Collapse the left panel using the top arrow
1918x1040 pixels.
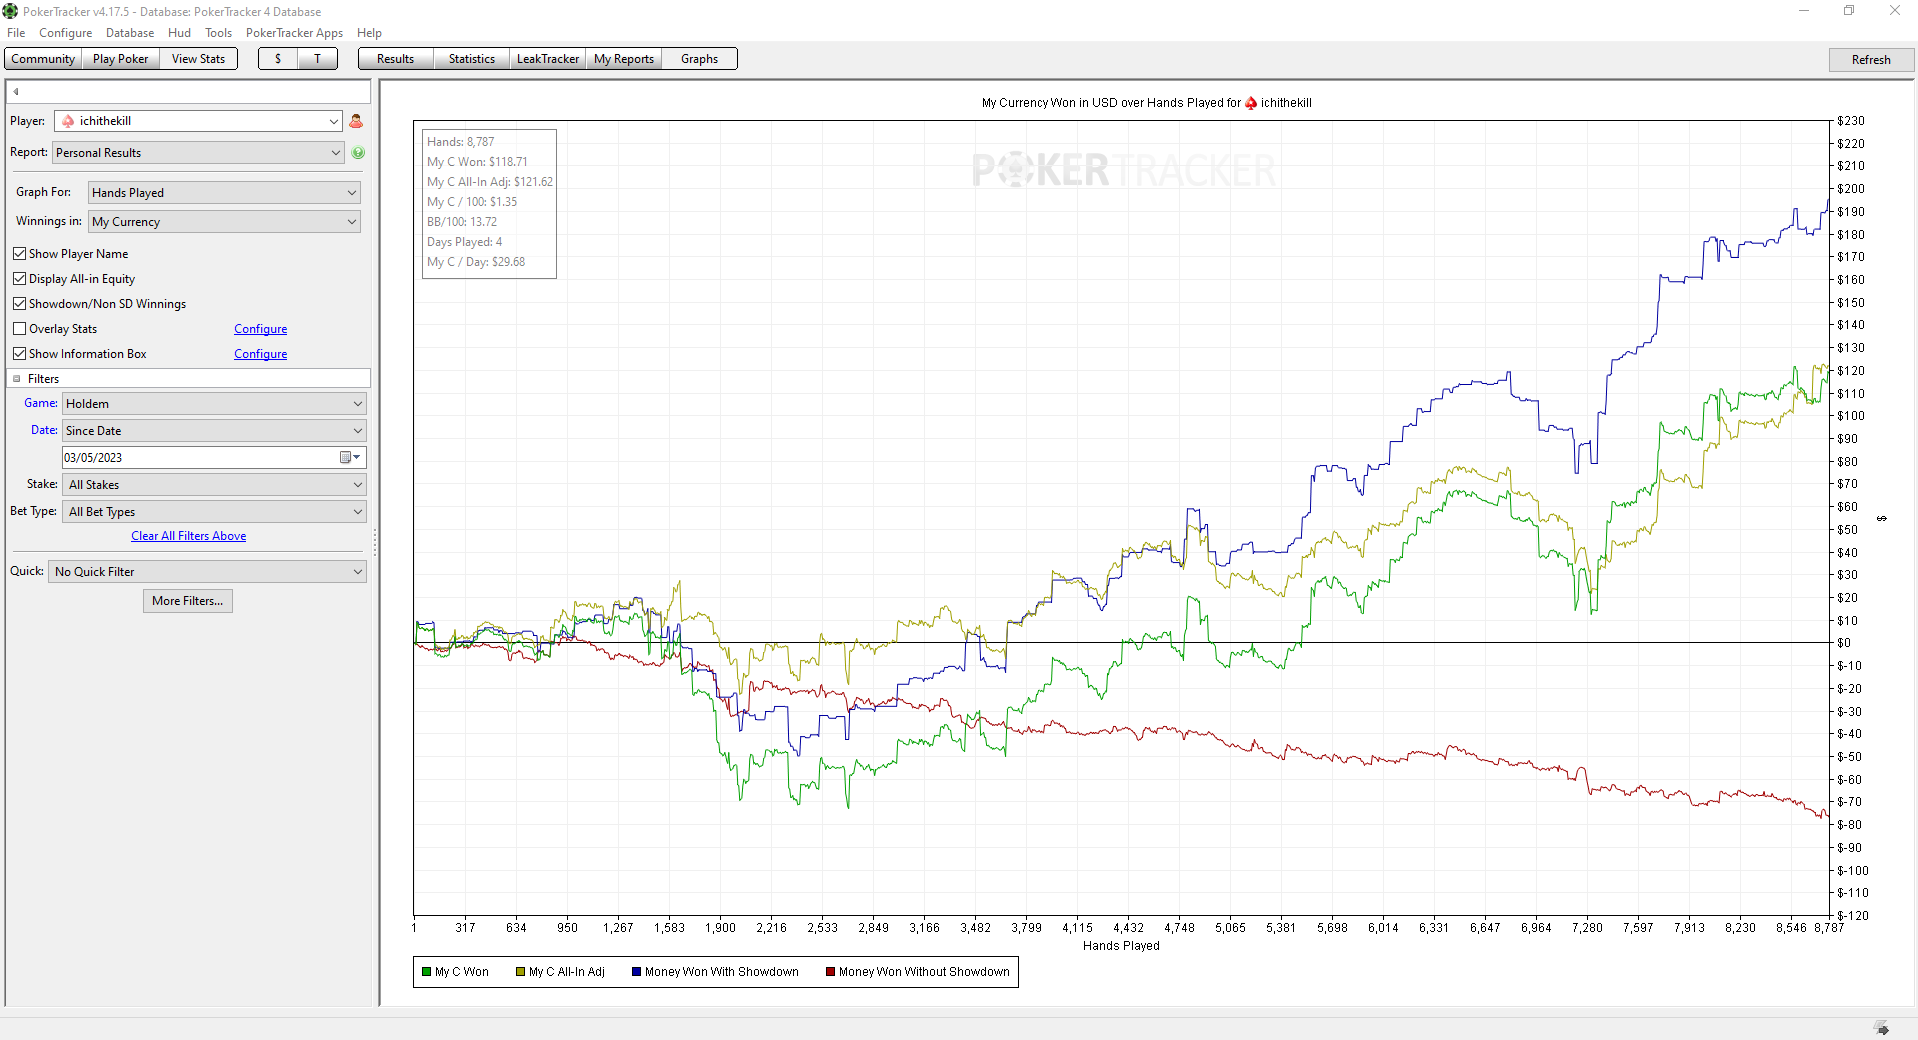[16, 92]
